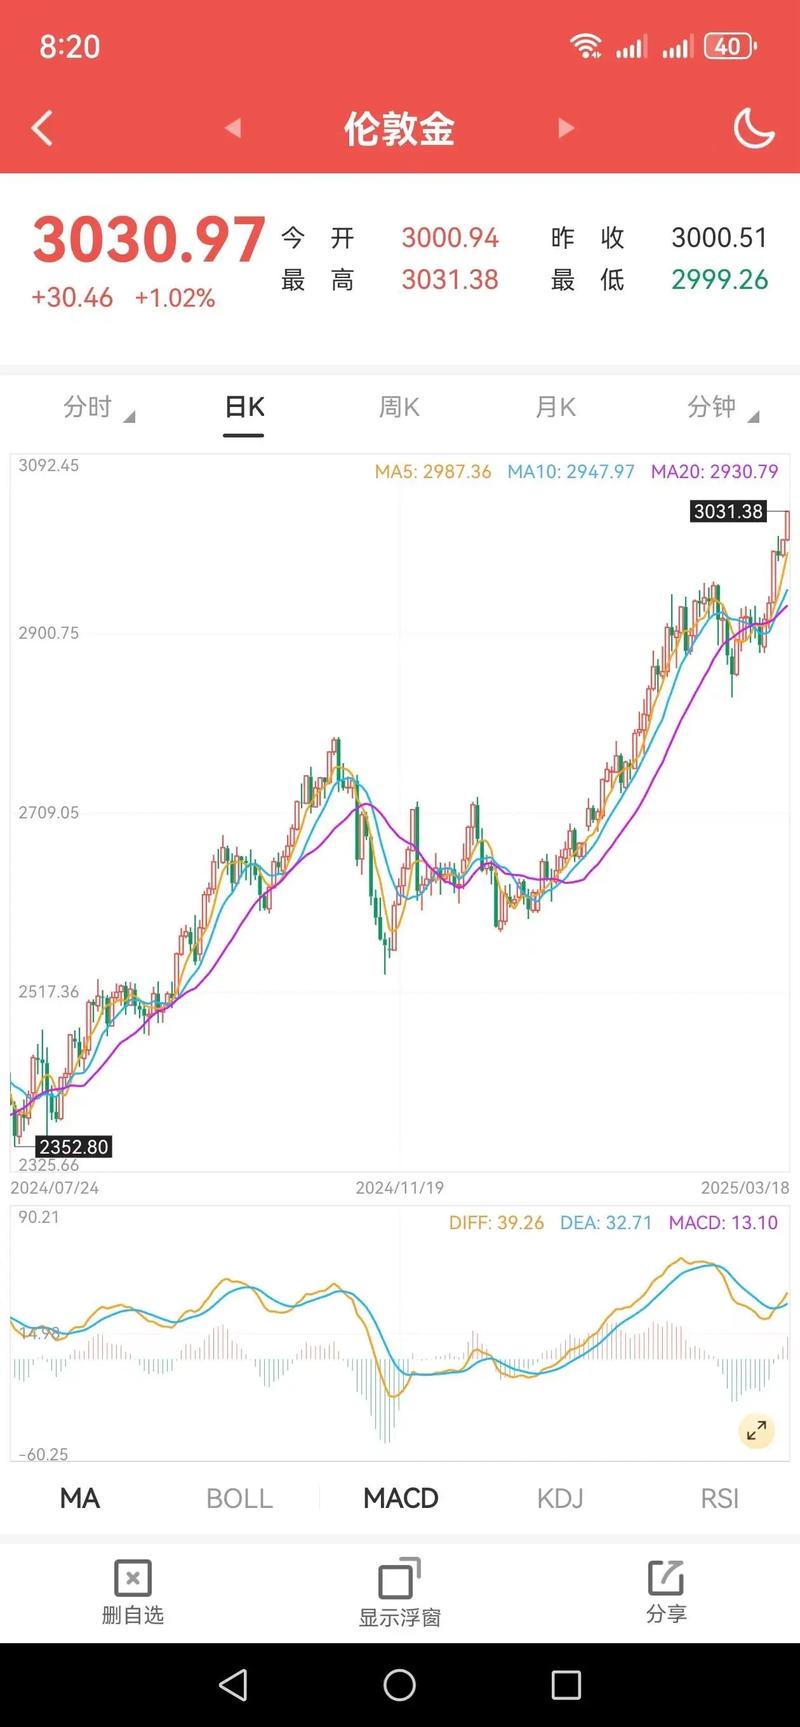Activate the BOLL indicator
The width and height of the screenshot is (800, 1727).
239,1498
